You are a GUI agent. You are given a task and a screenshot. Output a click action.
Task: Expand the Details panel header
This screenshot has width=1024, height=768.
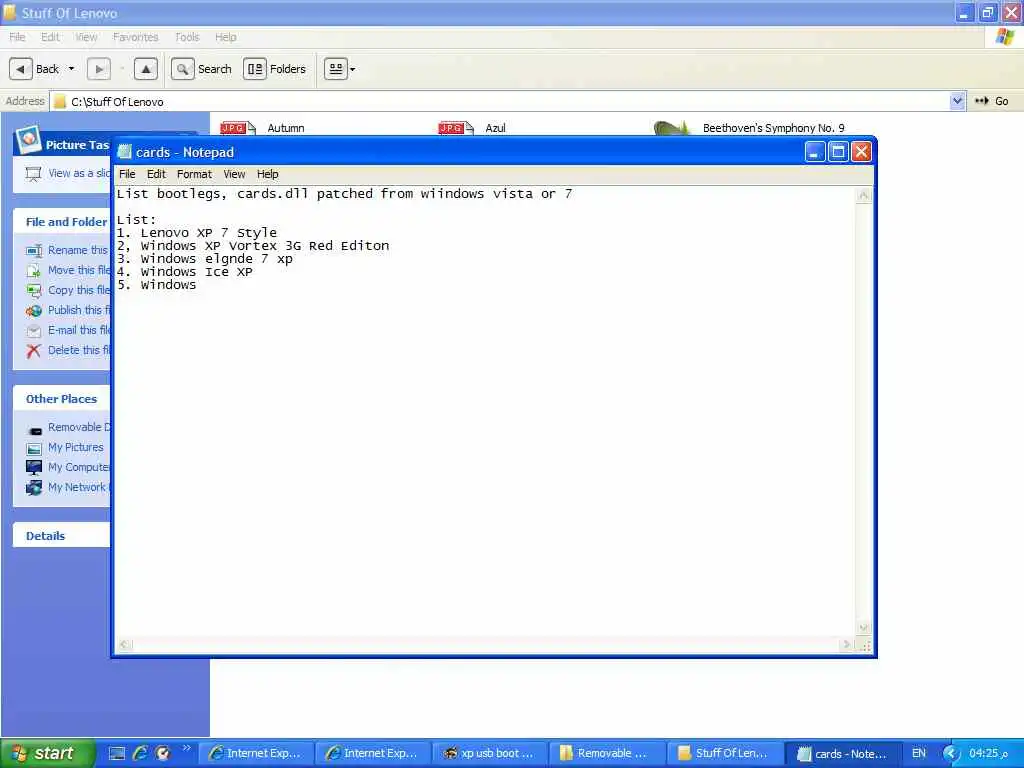coord(61,536)
